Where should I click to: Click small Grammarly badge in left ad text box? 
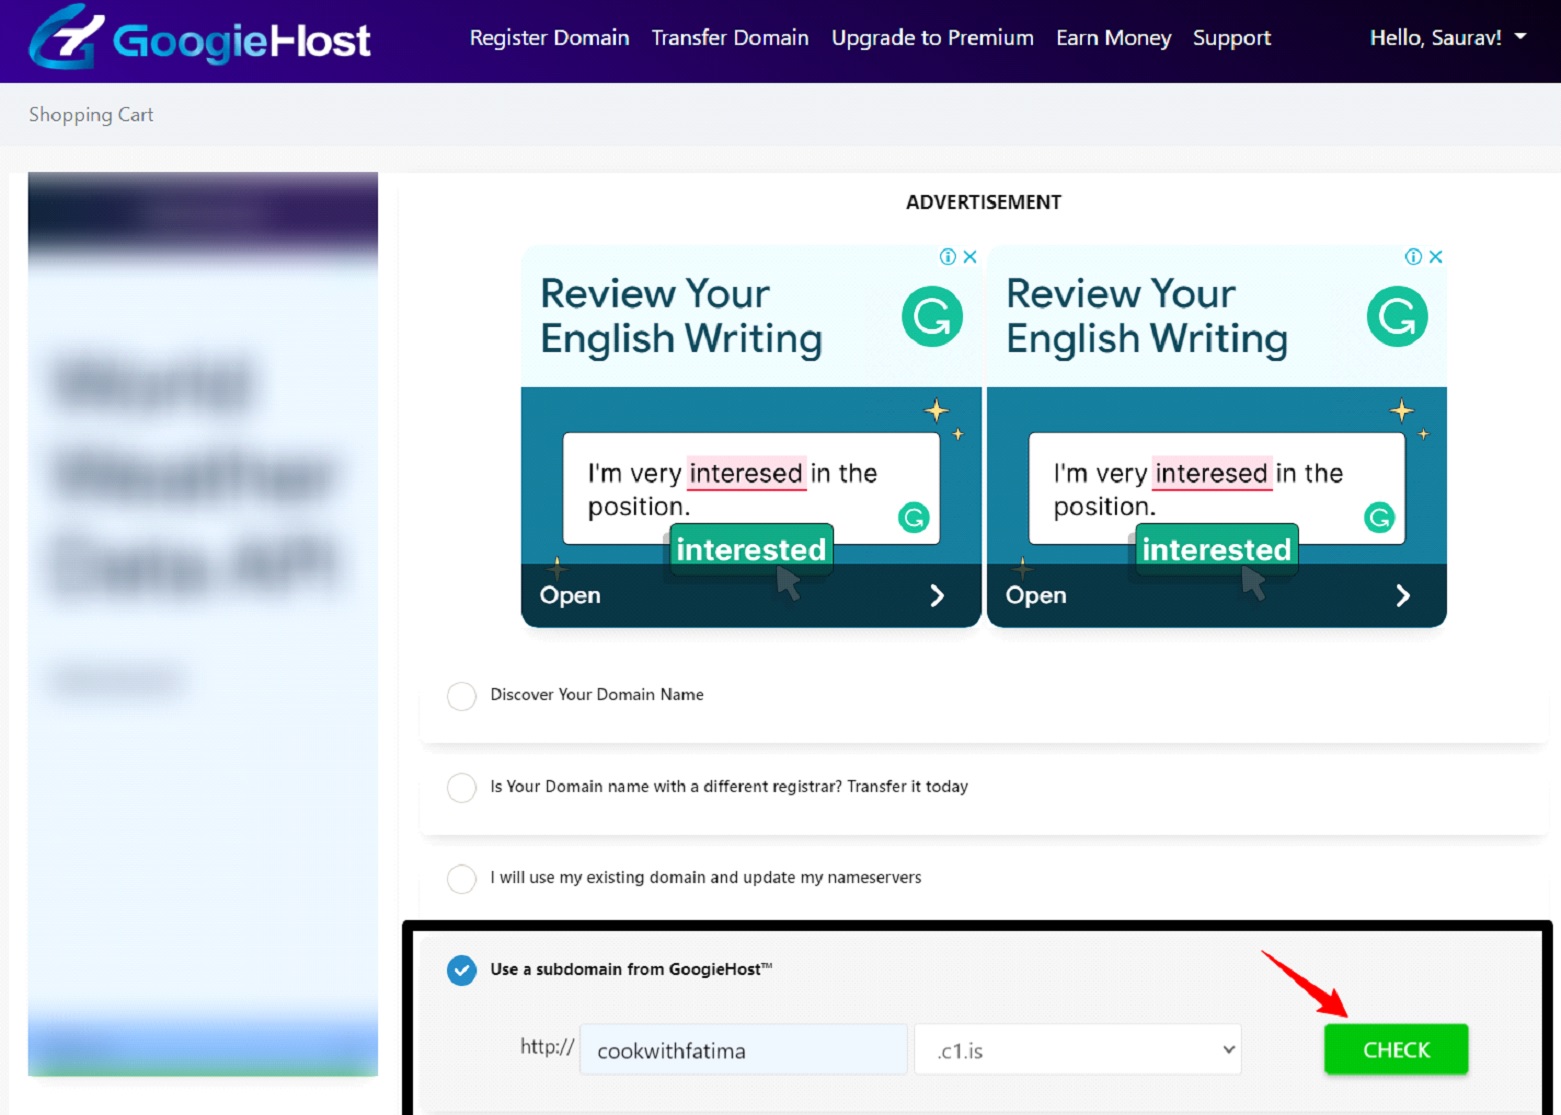(914, 517)
